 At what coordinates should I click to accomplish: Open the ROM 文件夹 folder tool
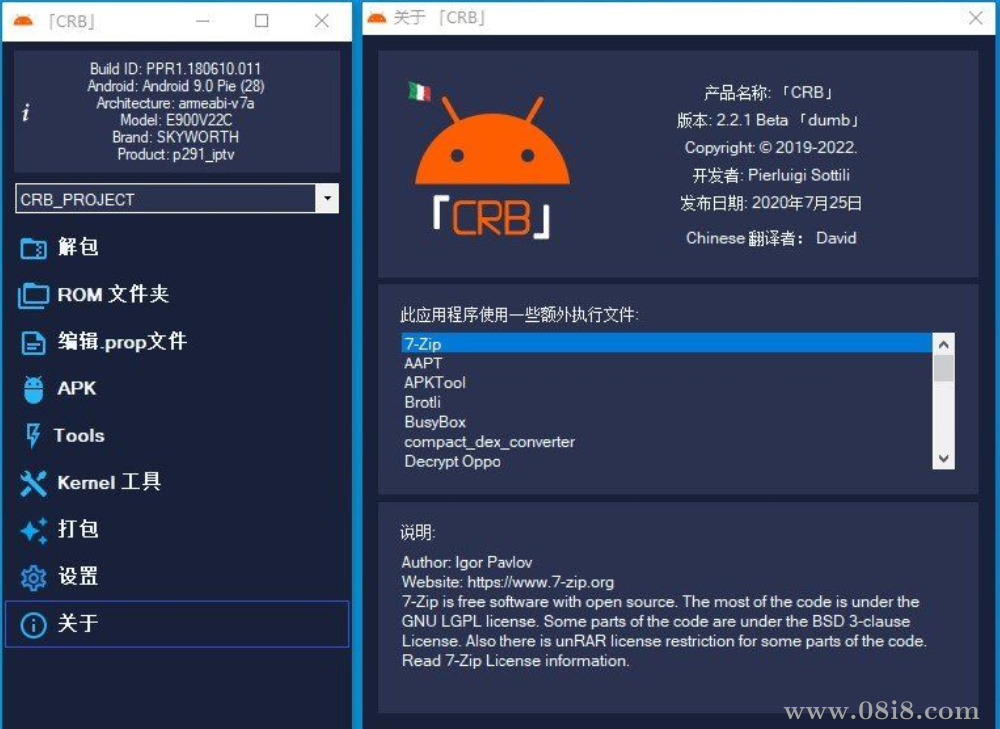(32, 295)
